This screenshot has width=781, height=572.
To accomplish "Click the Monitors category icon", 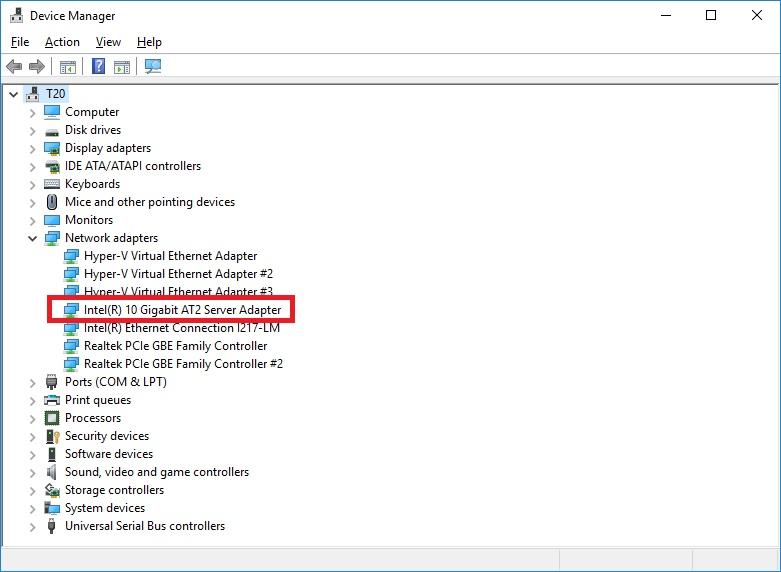I will pos(52,220).
